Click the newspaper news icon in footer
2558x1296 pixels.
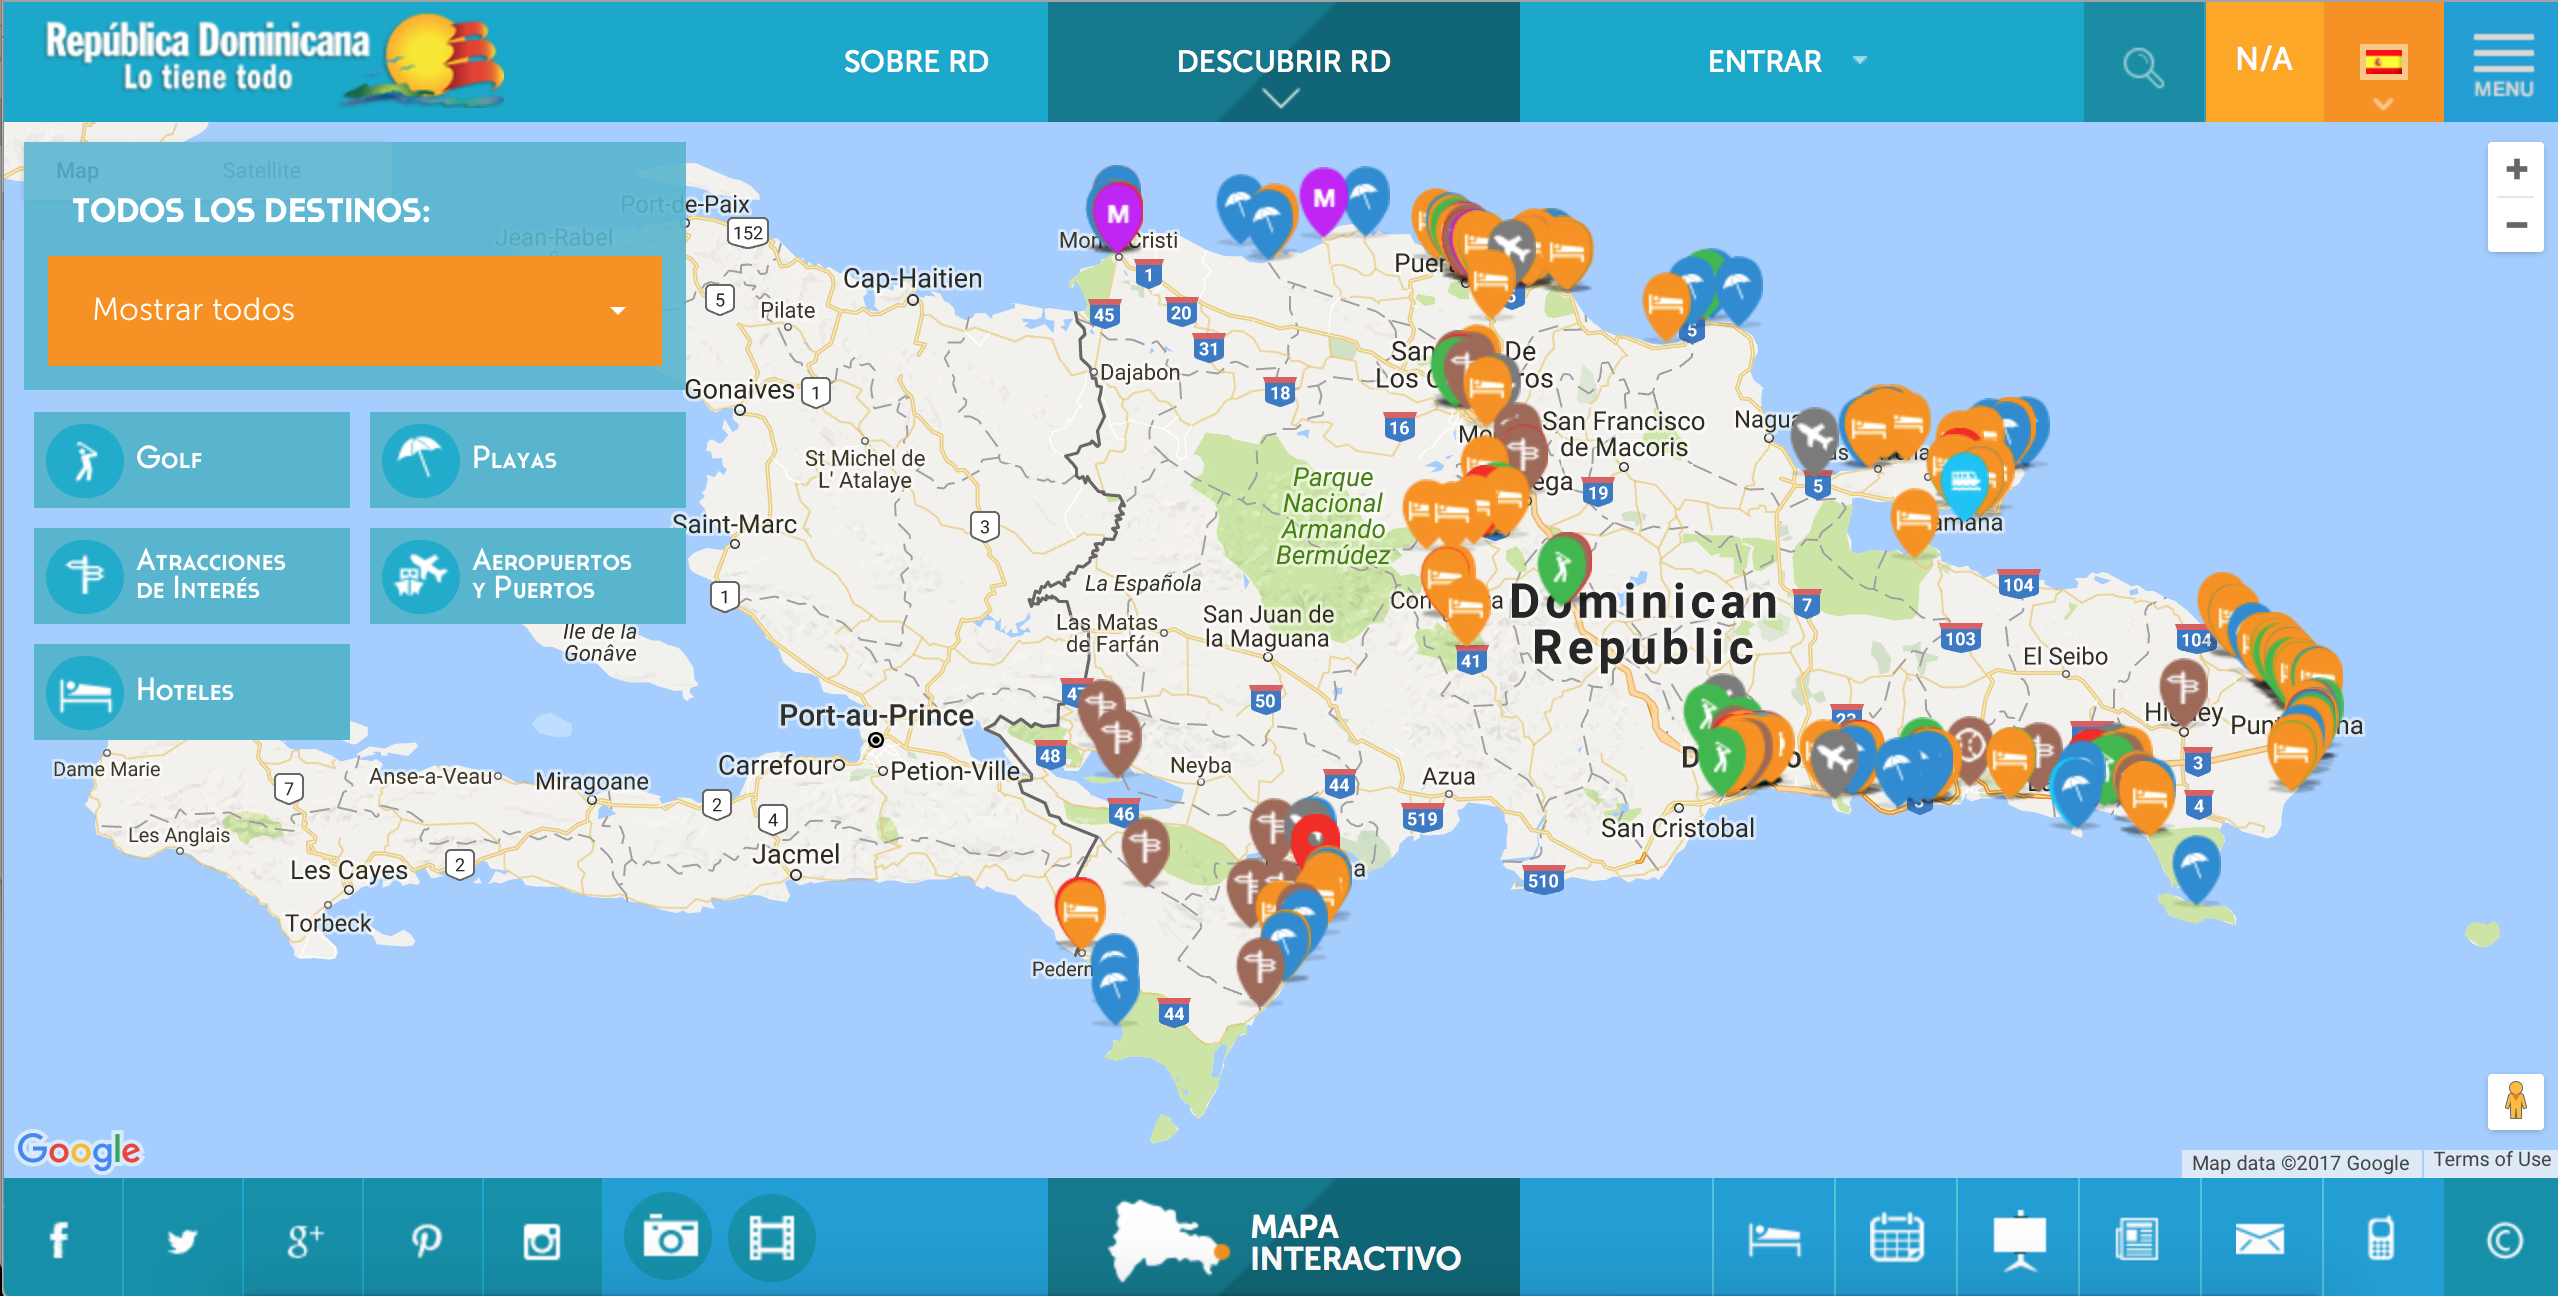point(2138,1240)
